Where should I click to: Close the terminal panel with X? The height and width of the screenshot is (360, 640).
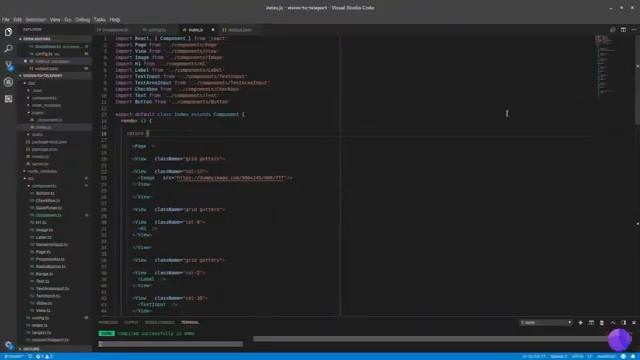634,322
